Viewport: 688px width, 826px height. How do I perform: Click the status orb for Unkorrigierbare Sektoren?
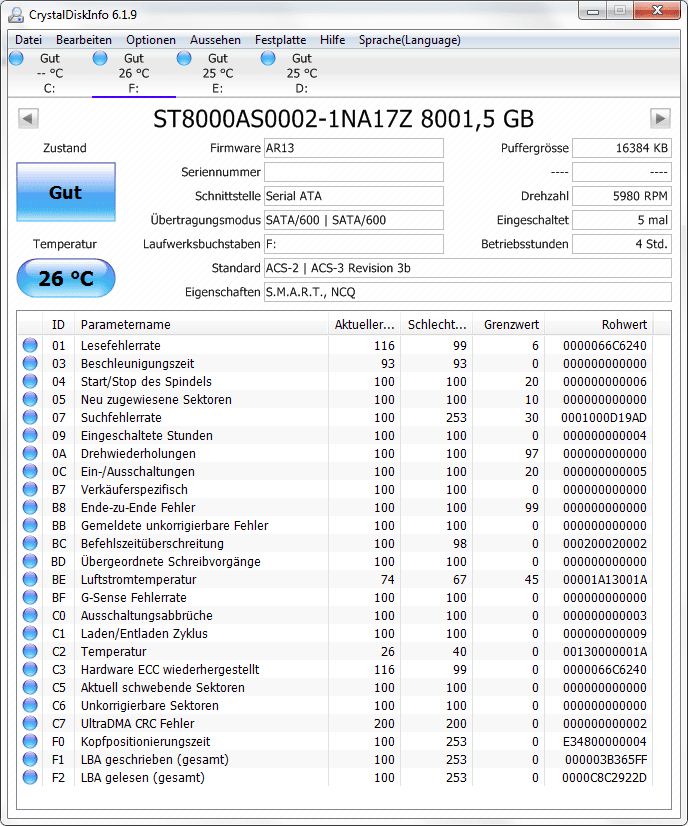[30, 705]
